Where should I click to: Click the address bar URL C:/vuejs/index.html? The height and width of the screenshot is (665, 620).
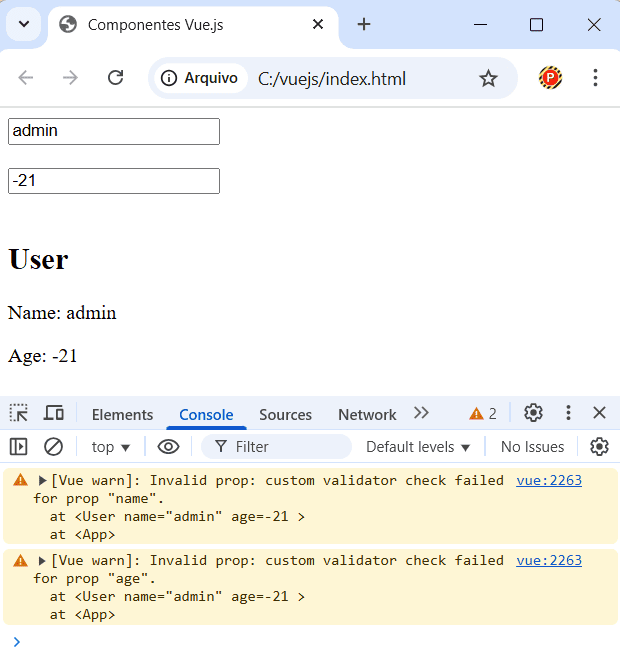[x=332, y=79]
